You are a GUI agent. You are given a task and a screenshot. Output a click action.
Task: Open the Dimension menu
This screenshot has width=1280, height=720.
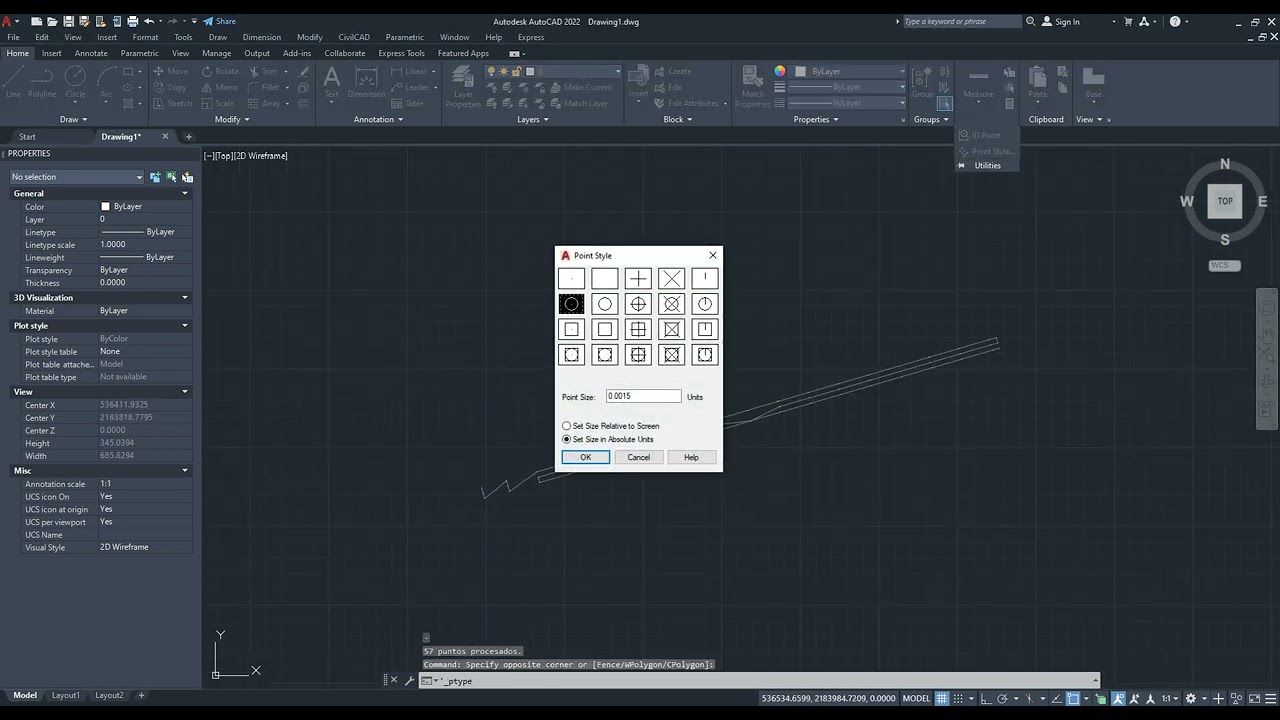click(262, 37)
